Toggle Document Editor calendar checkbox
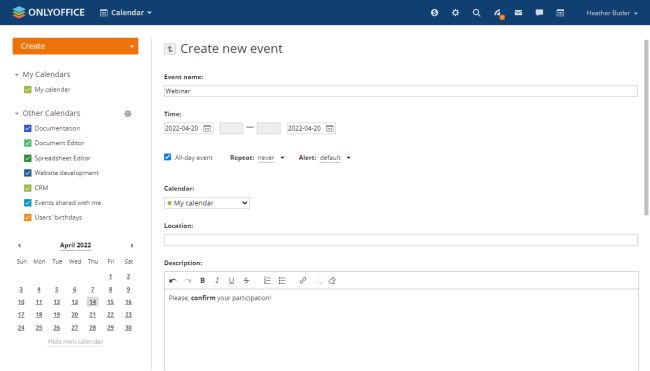This screenshot has width=650, height=371. click(28, 143)
